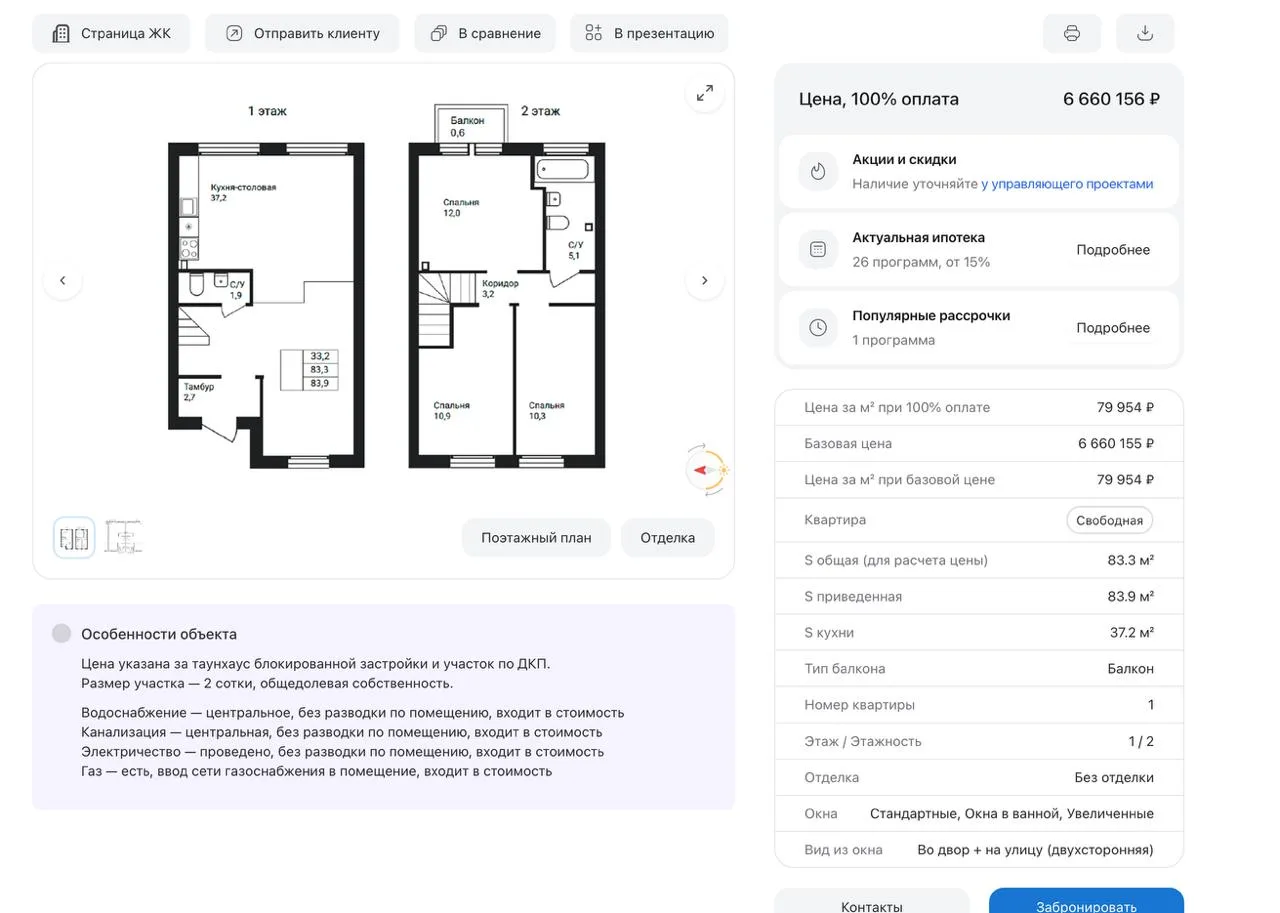1280x913 pixels.
Task: Click the Забронировать button
Action: pyautogui.click(x=1086, y=905)
